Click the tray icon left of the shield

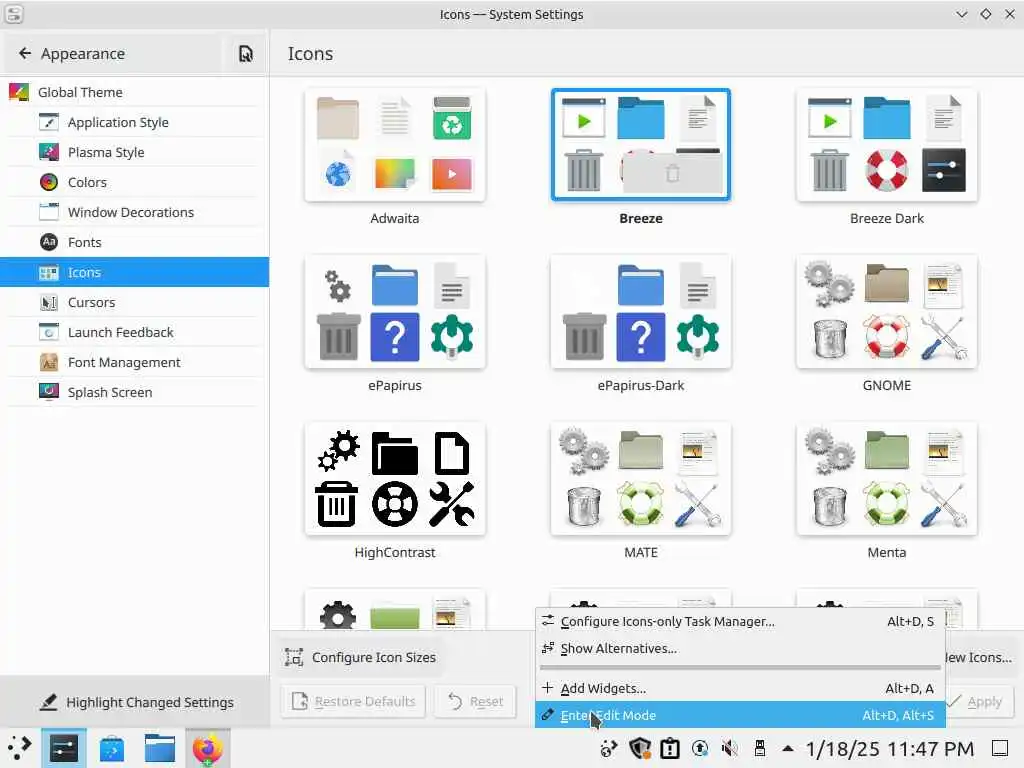pos(609,748)
